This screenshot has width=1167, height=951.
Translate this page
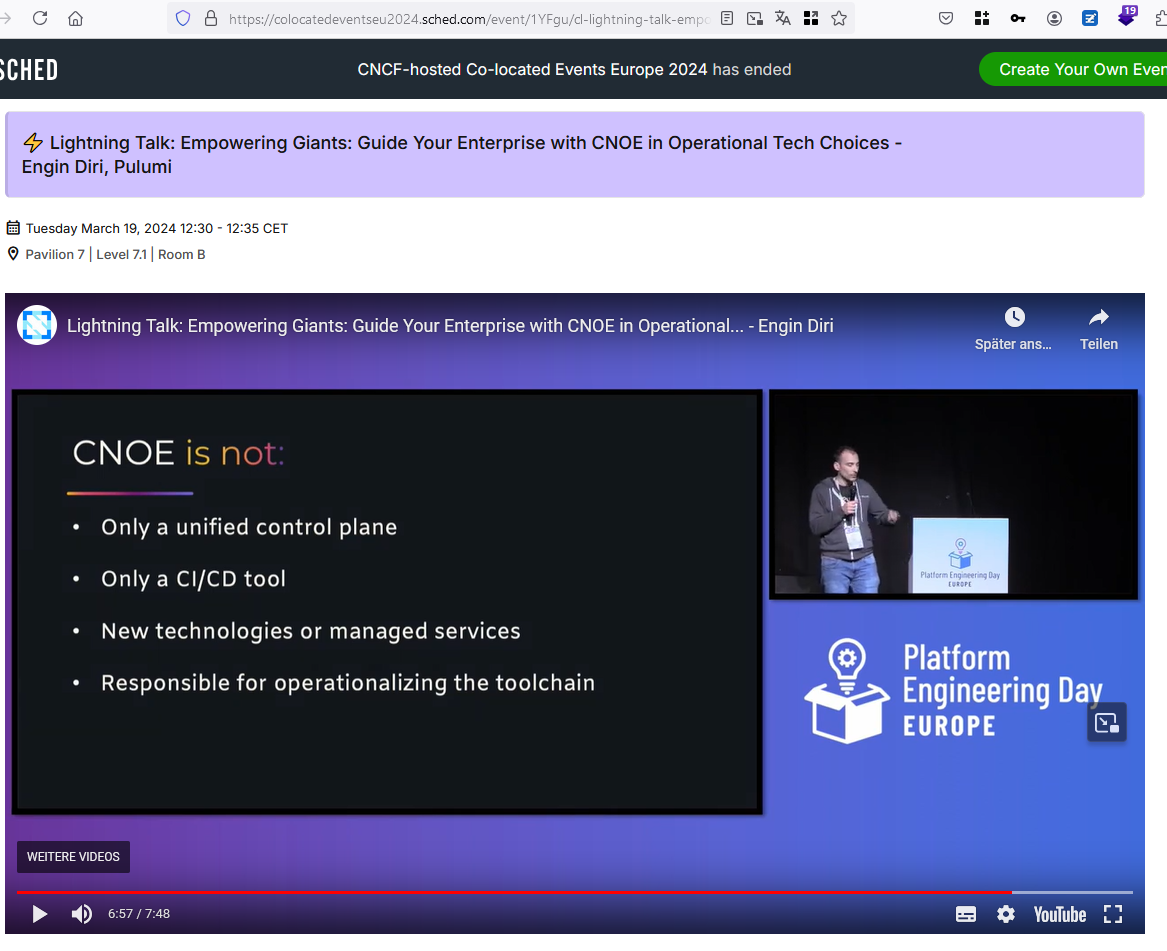coord(783,18)
